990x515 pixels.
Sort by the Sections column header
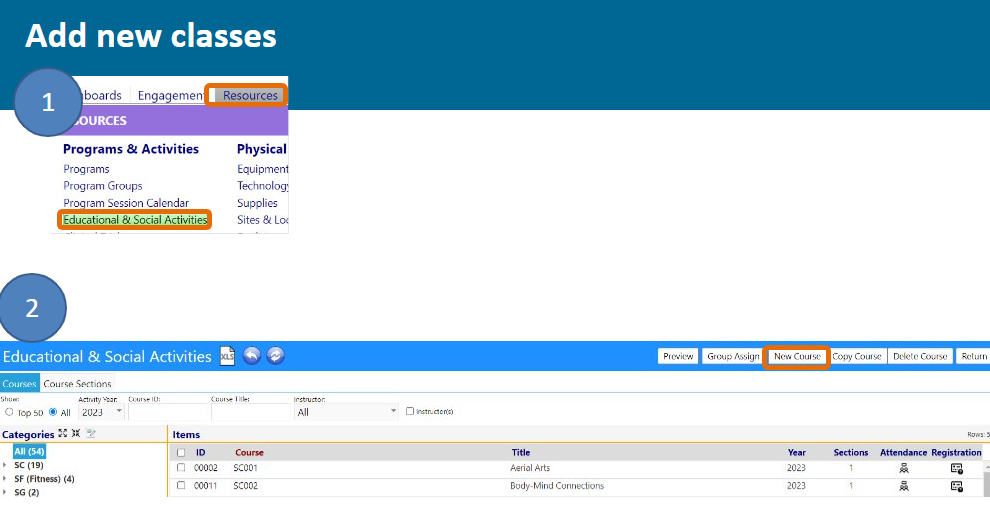(850, 453)
